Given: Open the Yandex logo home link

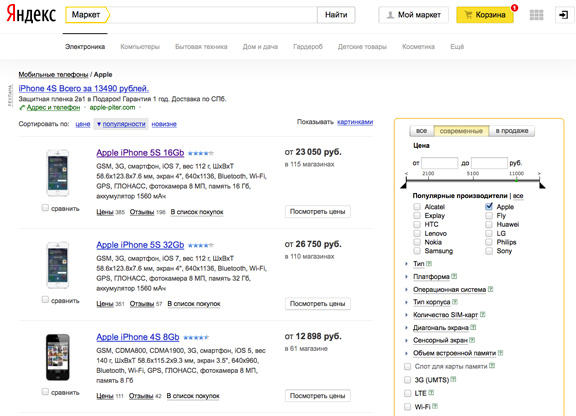Looking at the screenshot, I should tap(31, 14).
